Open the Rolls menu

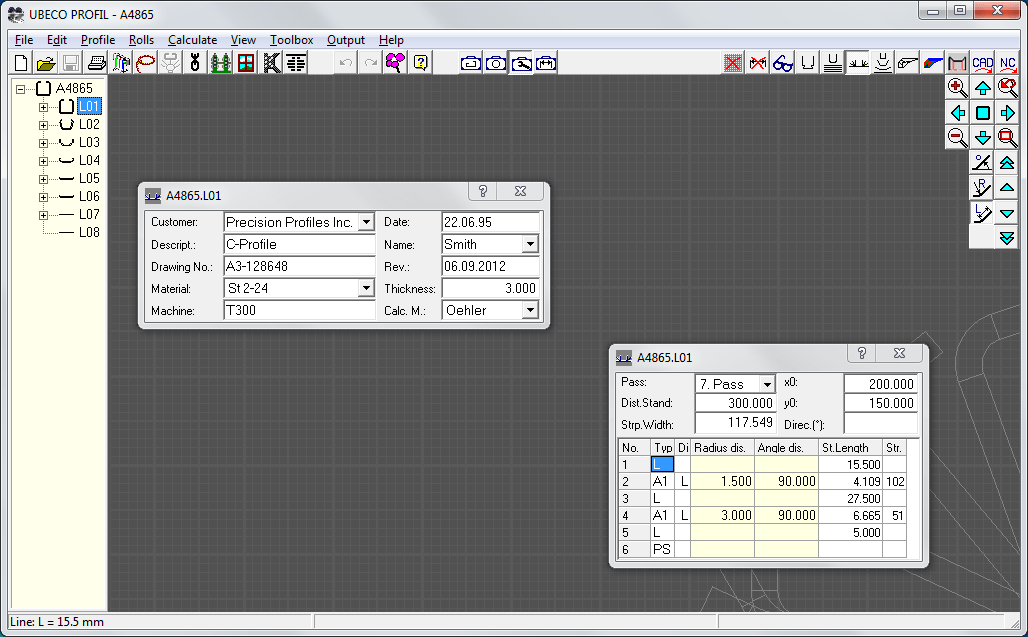click(x=141, y=40)
